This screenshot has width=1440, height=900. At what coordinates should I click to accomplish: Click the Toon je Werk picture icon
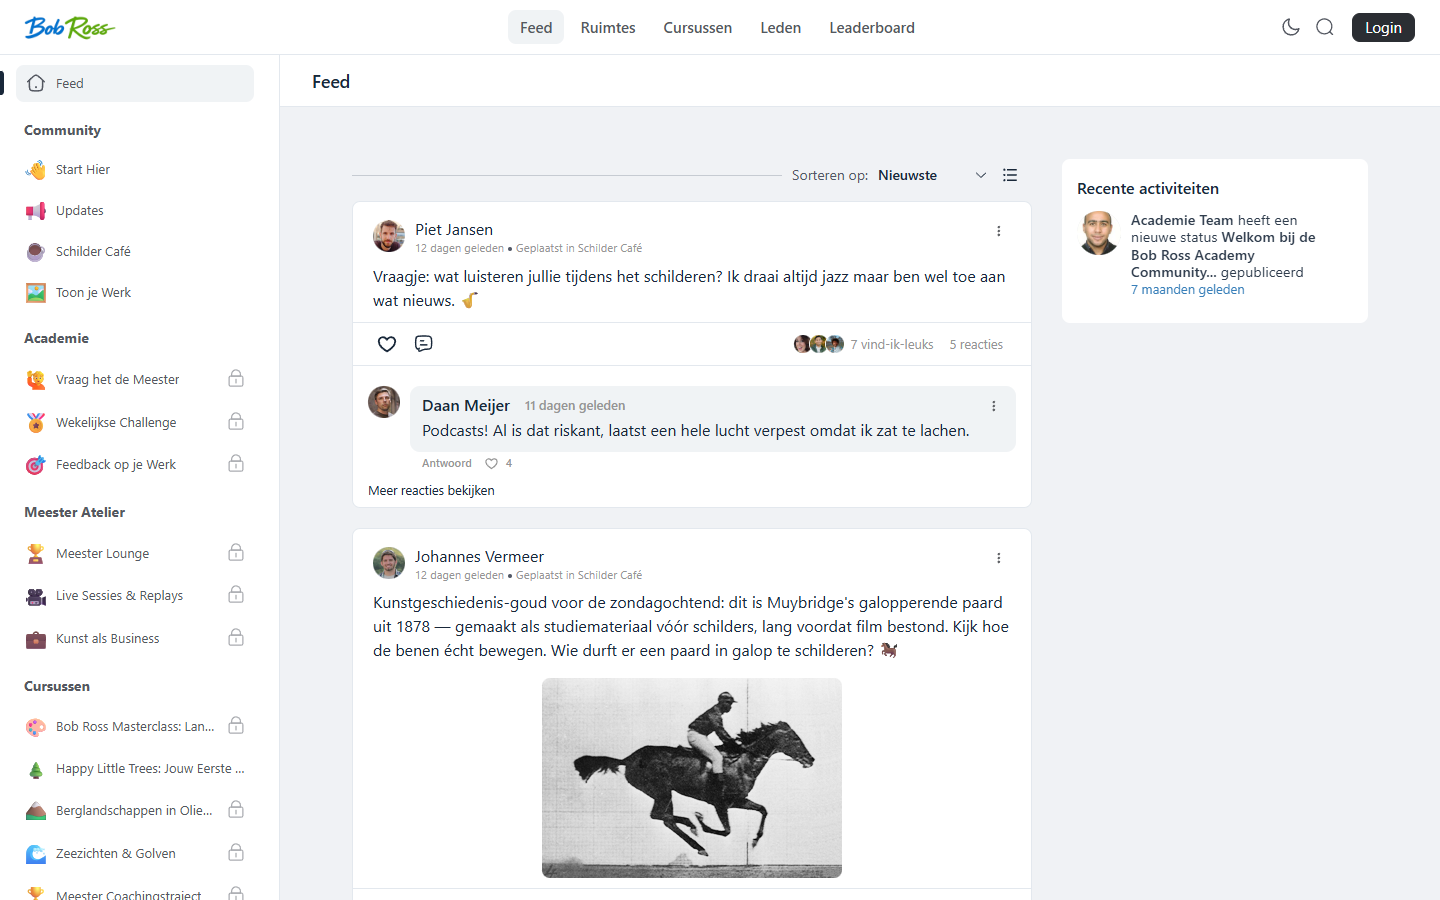pos(36,293)
